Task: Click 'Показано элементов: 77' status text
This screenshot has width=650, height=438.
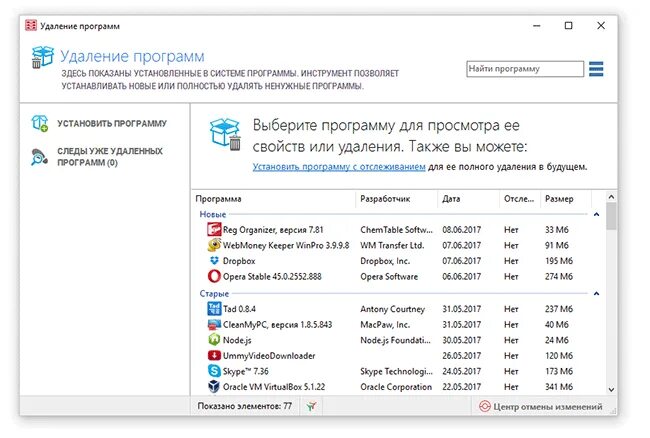Action: pos(245,406)
